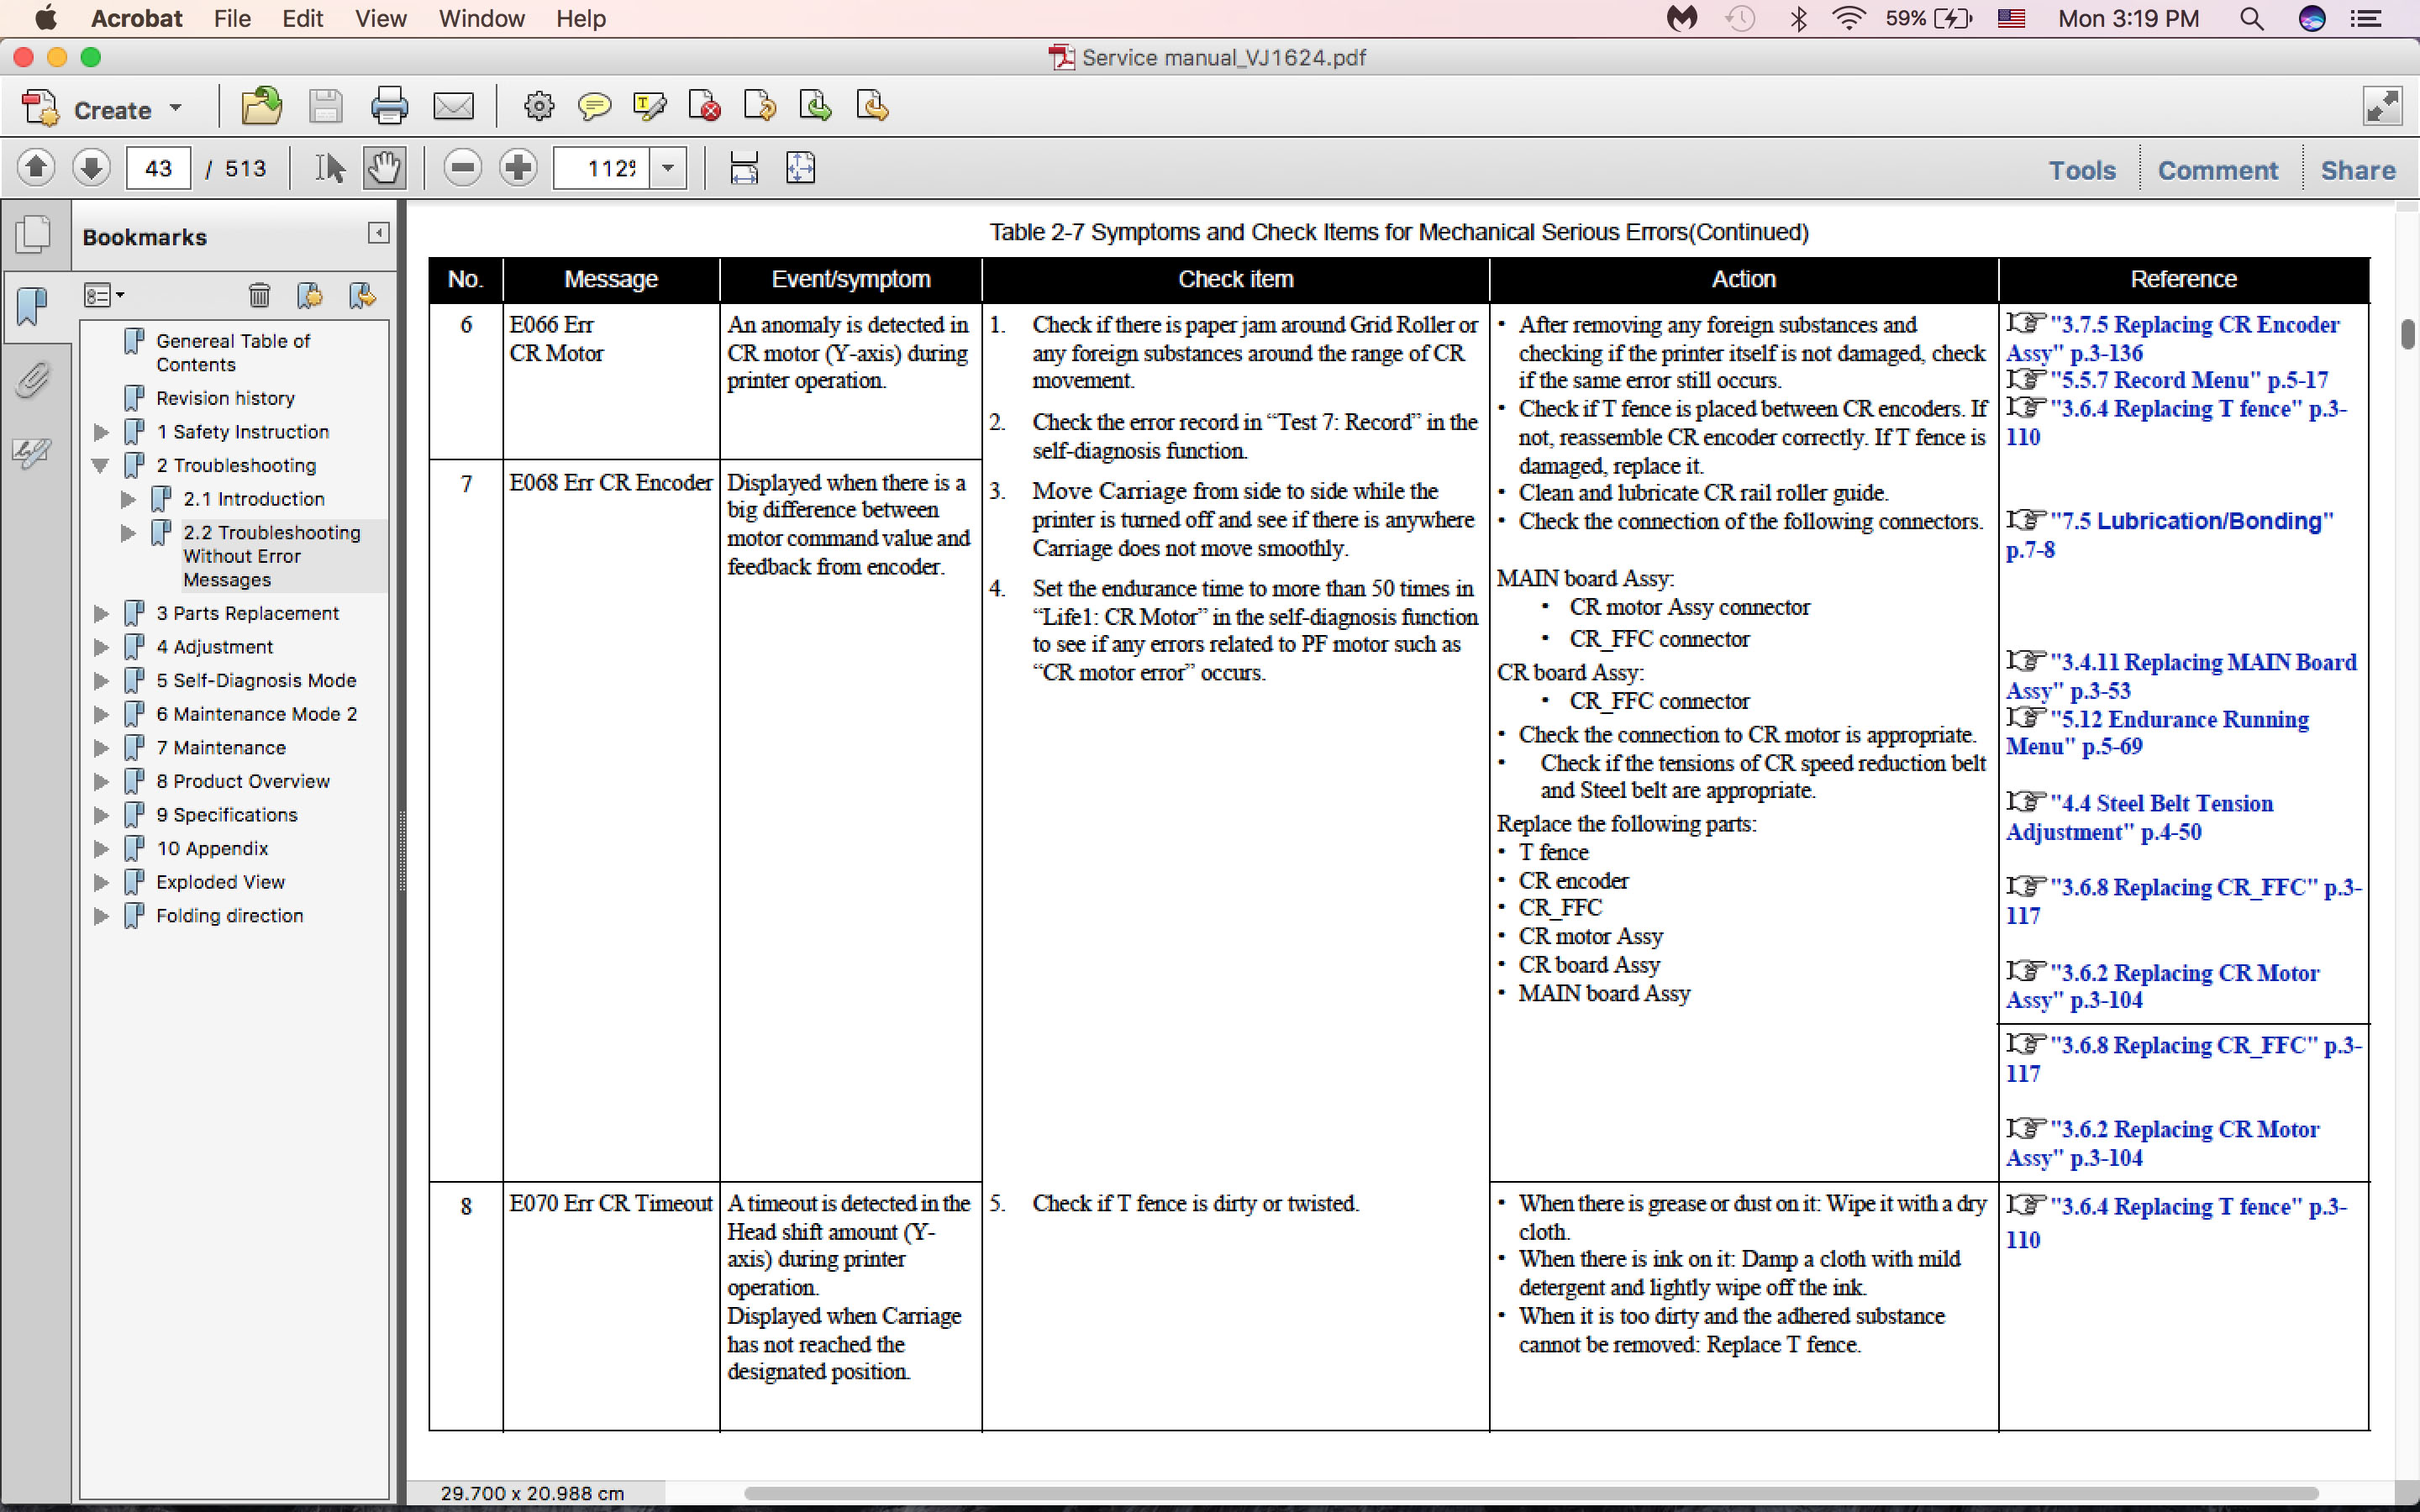2420x1512 pixels.
Task: Open the Attachments paperclip panel
Action: 33,381
